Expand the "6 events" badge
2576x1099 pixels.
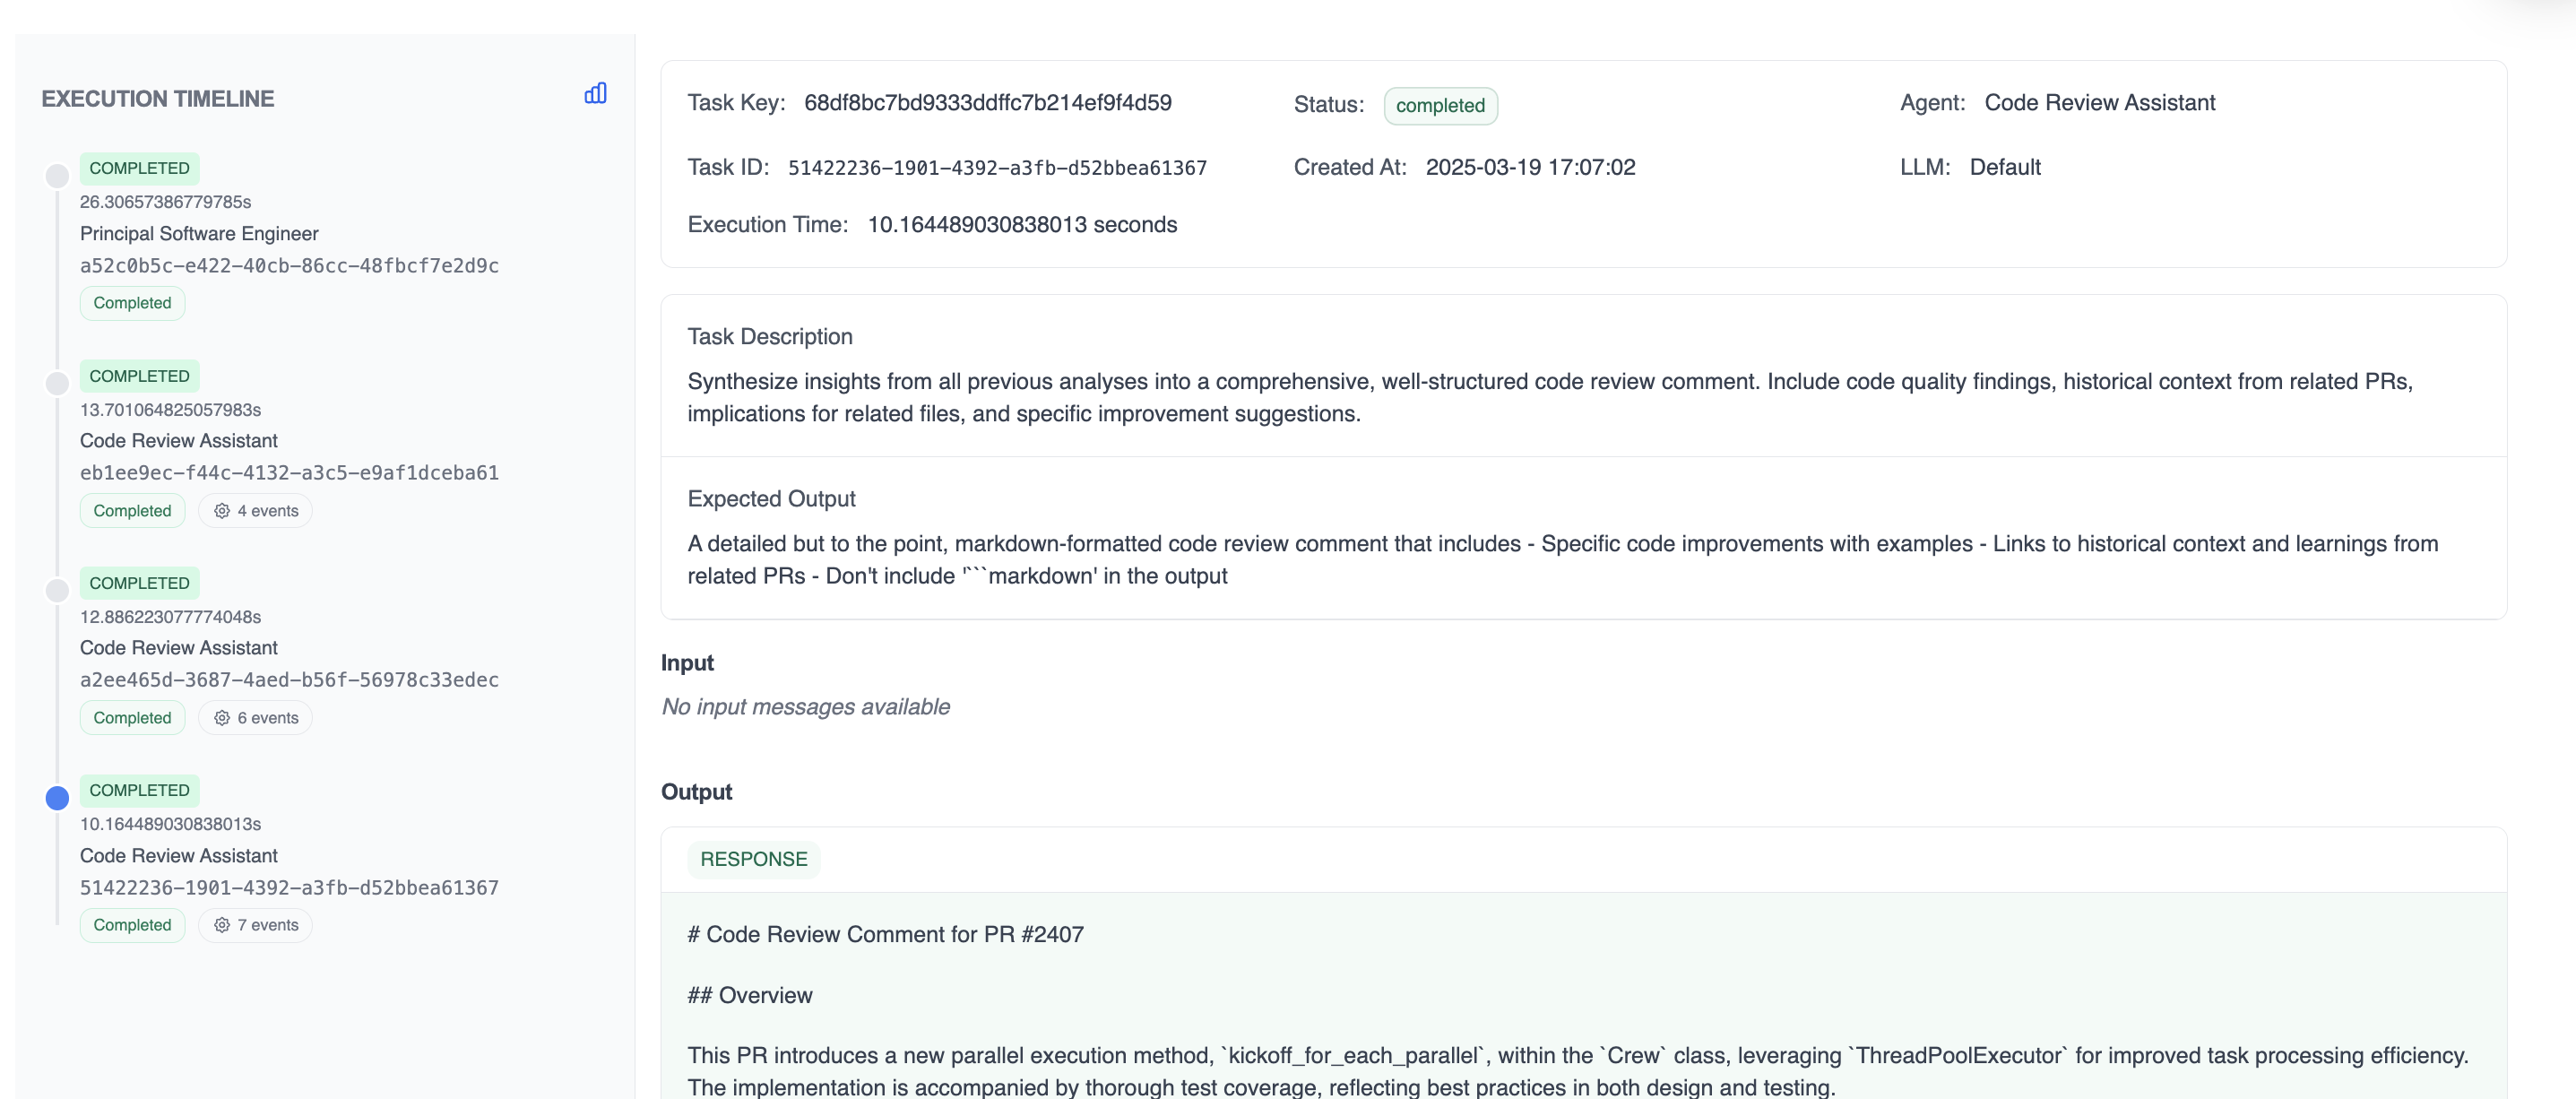pos(255,717)
